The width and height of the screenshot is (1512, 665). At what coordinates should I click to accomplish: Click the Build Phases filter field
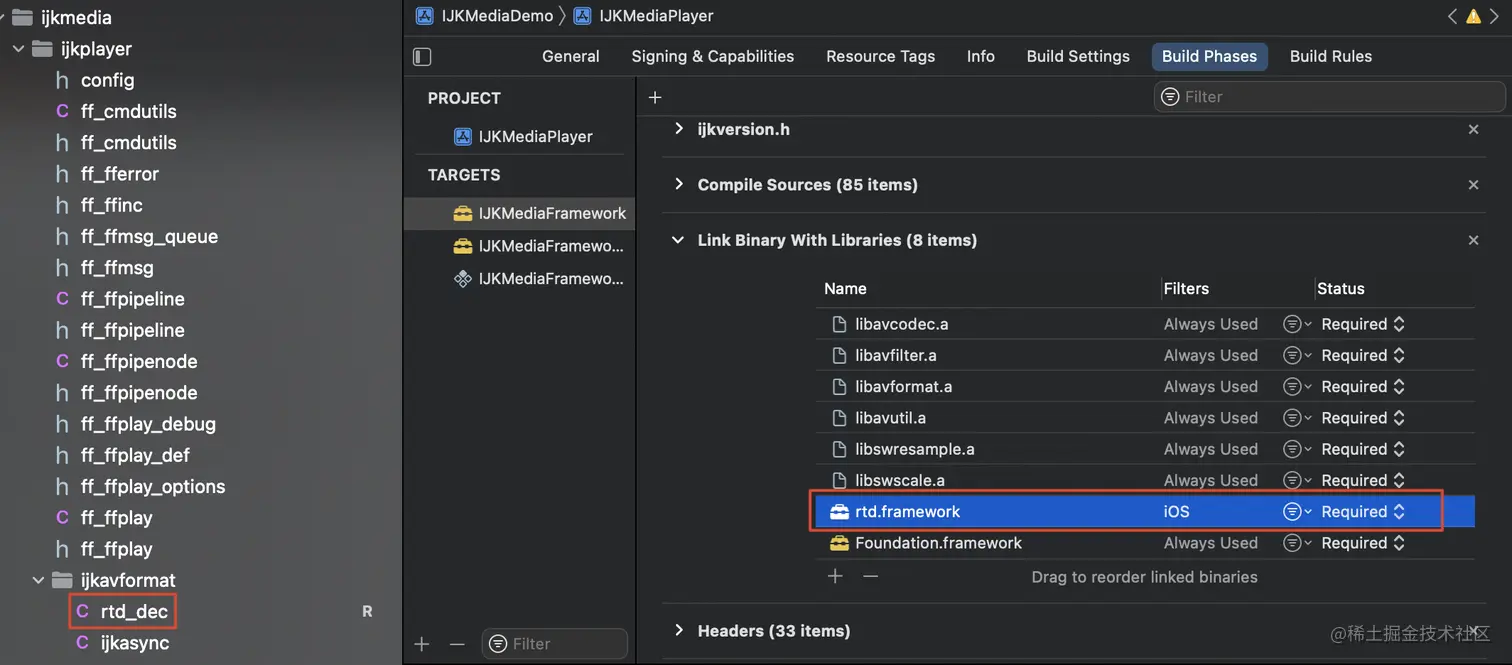coord(1330,97)
